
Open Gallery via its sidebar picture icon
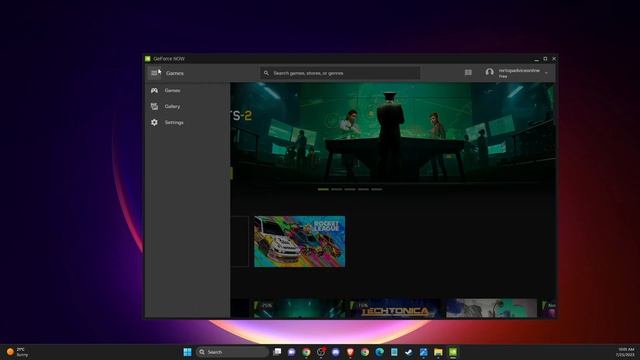click(154, 107)
